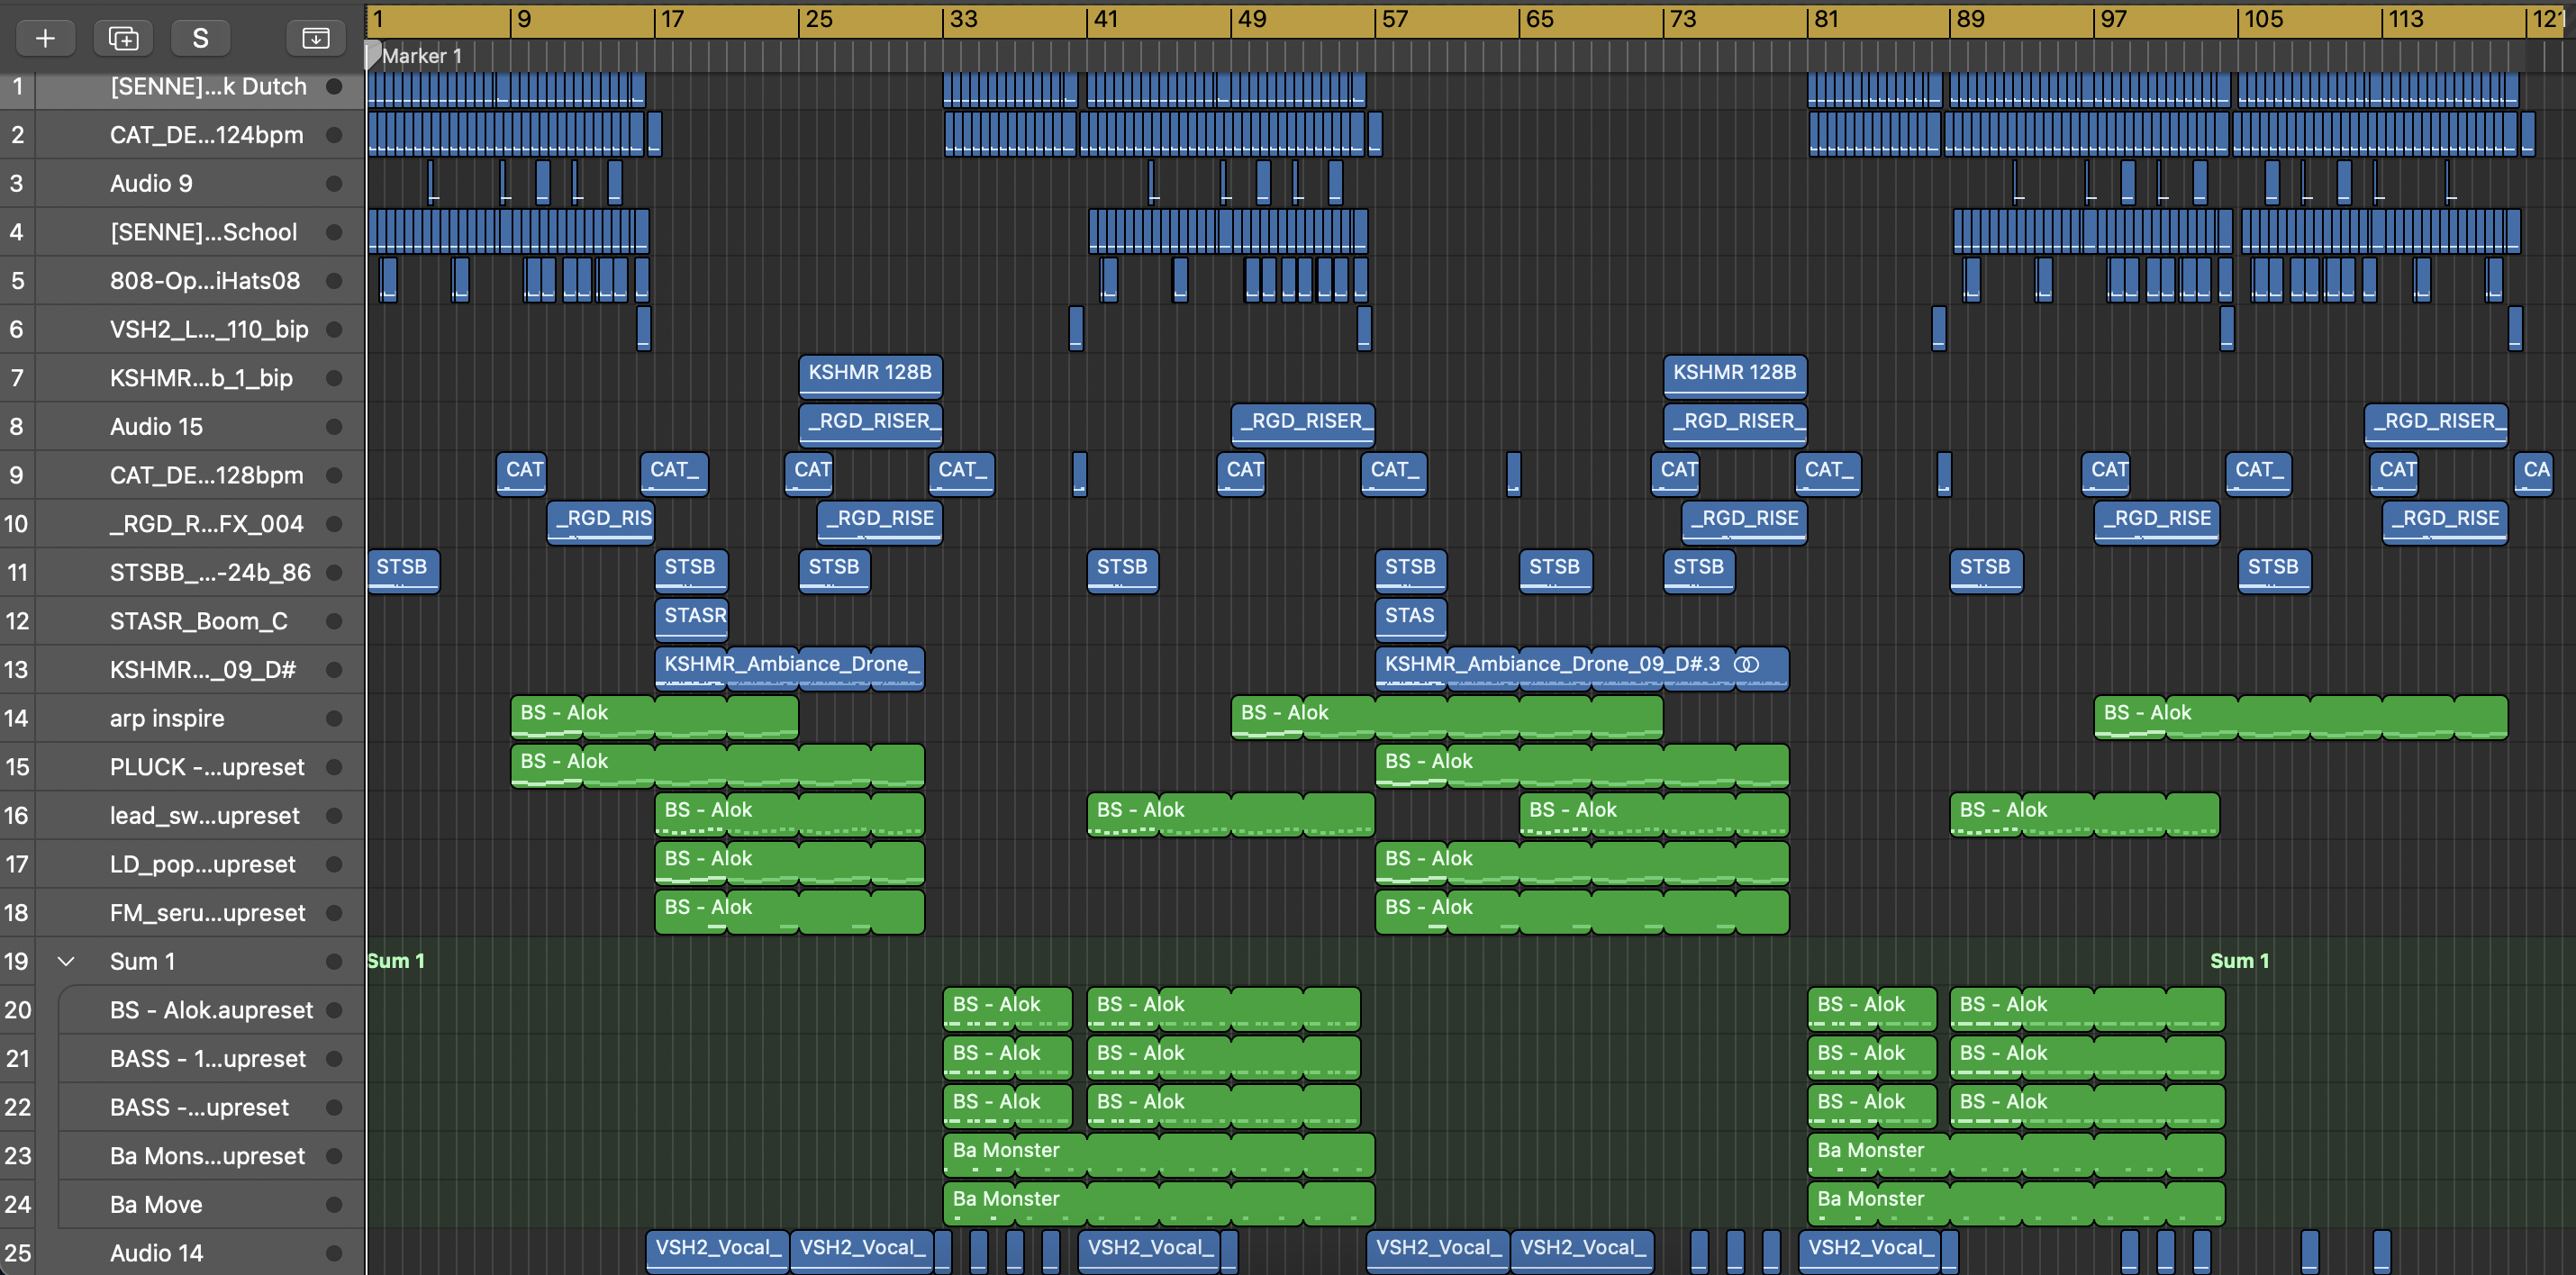2576x1275 pixels.
Task: Select the BS - Alok.aupreset track header
Action: coord(182,1010)
